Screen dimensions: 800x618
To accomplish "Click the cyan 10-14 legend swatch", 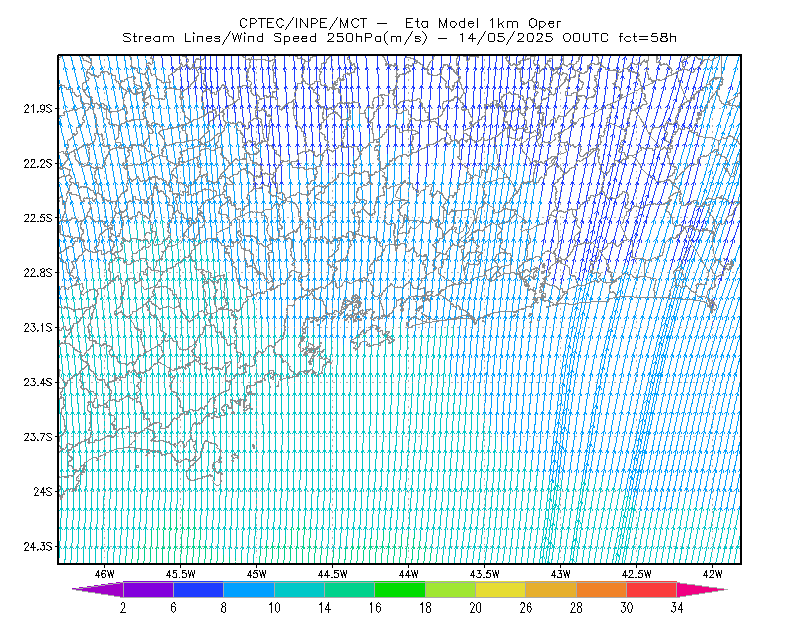I will click(299, 589).
